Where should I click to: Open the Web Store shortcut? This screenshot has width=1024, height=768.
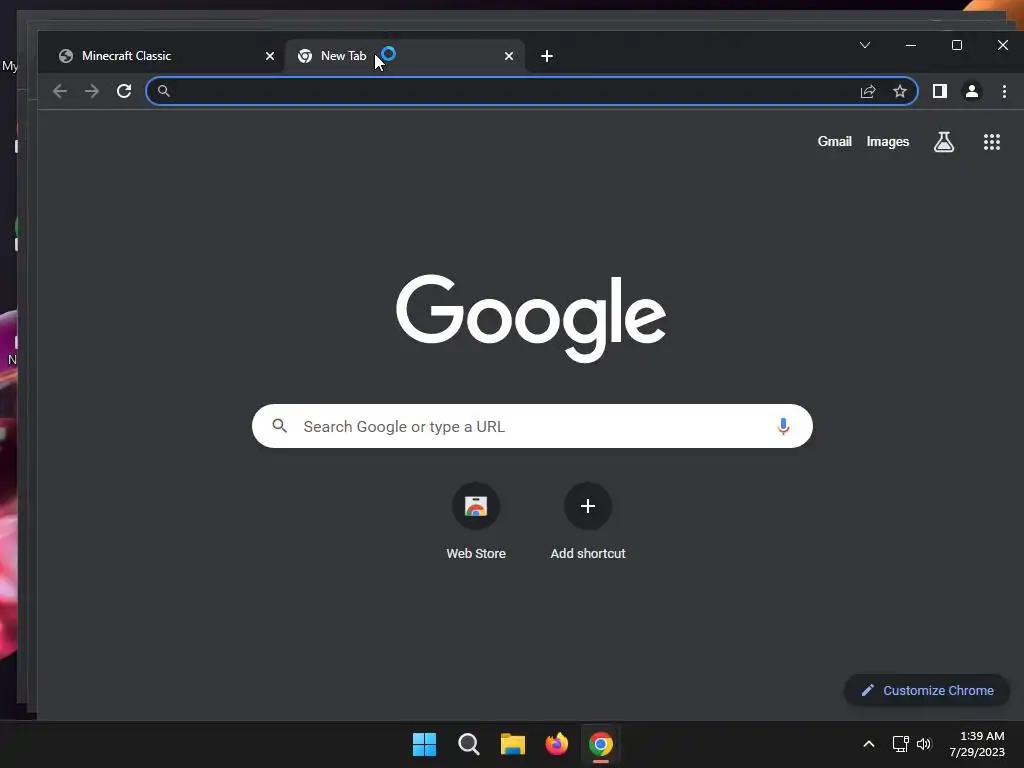pos(476,521)
